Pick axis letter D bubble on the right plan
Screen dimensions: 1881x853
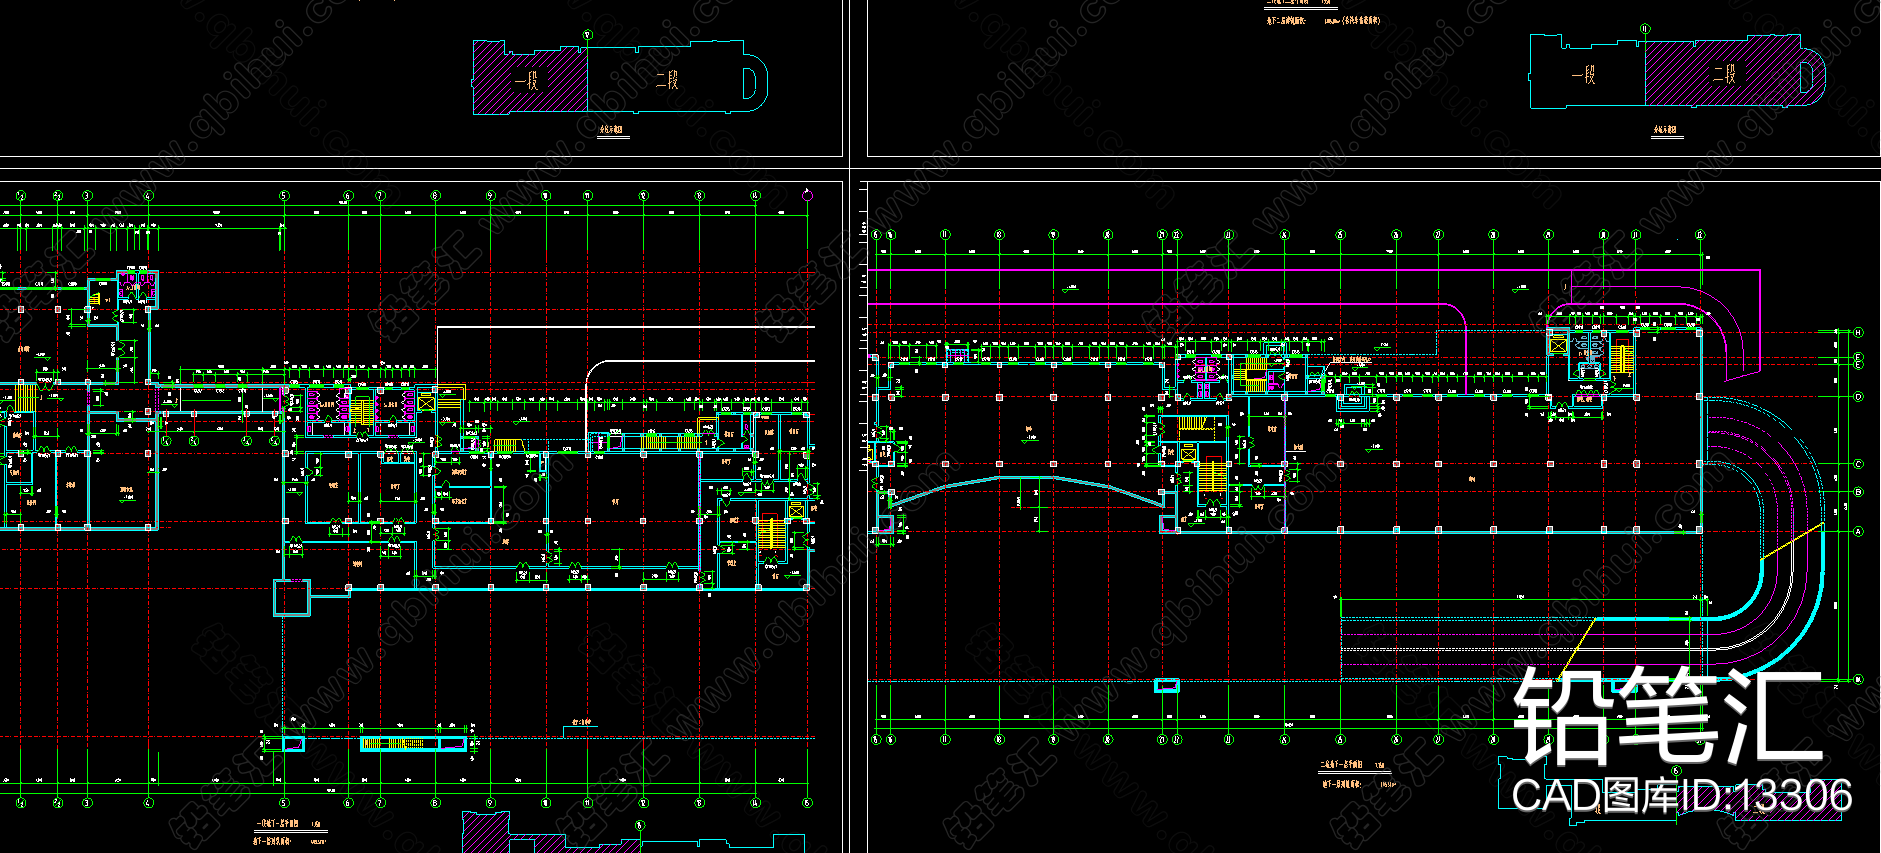point(1859,397)
